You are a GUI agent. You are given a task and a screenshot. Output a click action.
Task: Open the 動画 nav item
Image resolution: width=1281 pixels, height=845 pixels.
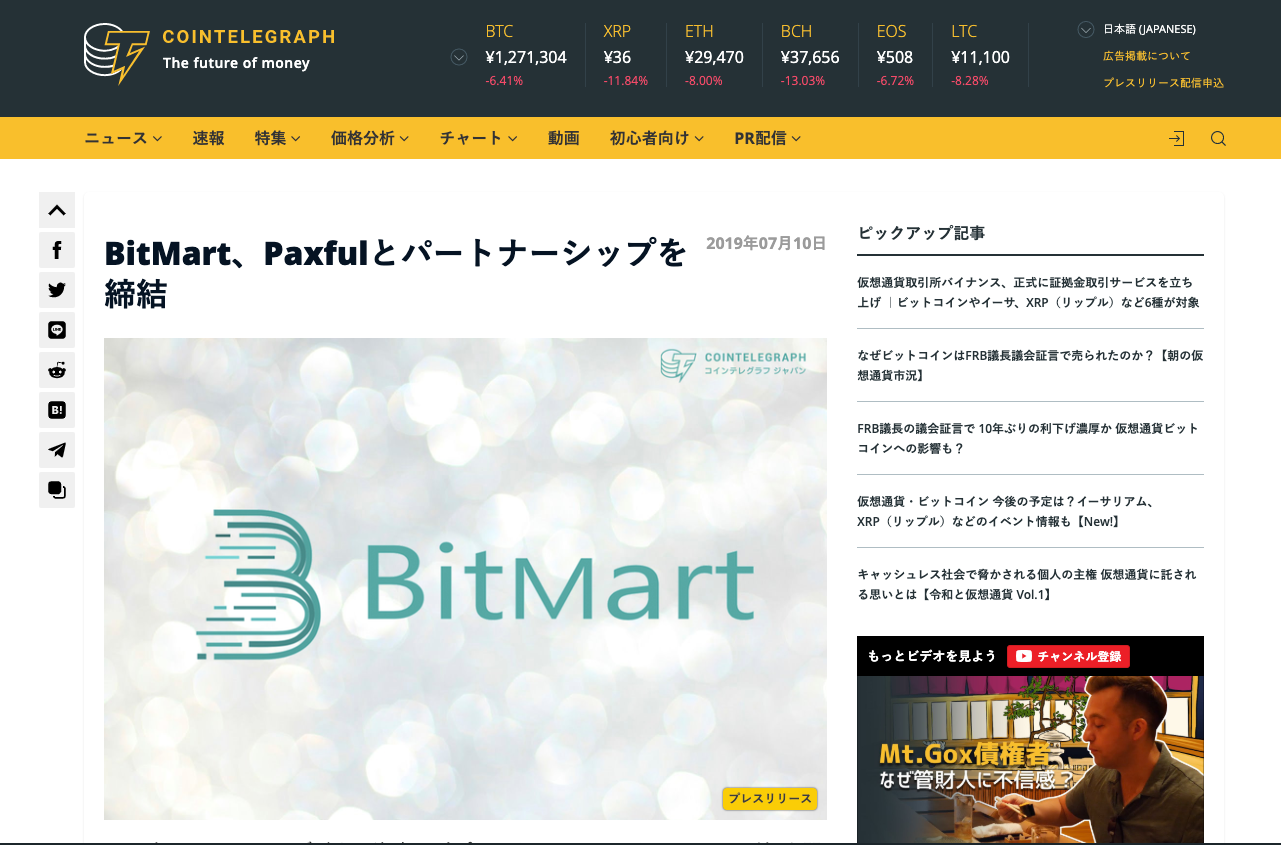tap(564, 138)
